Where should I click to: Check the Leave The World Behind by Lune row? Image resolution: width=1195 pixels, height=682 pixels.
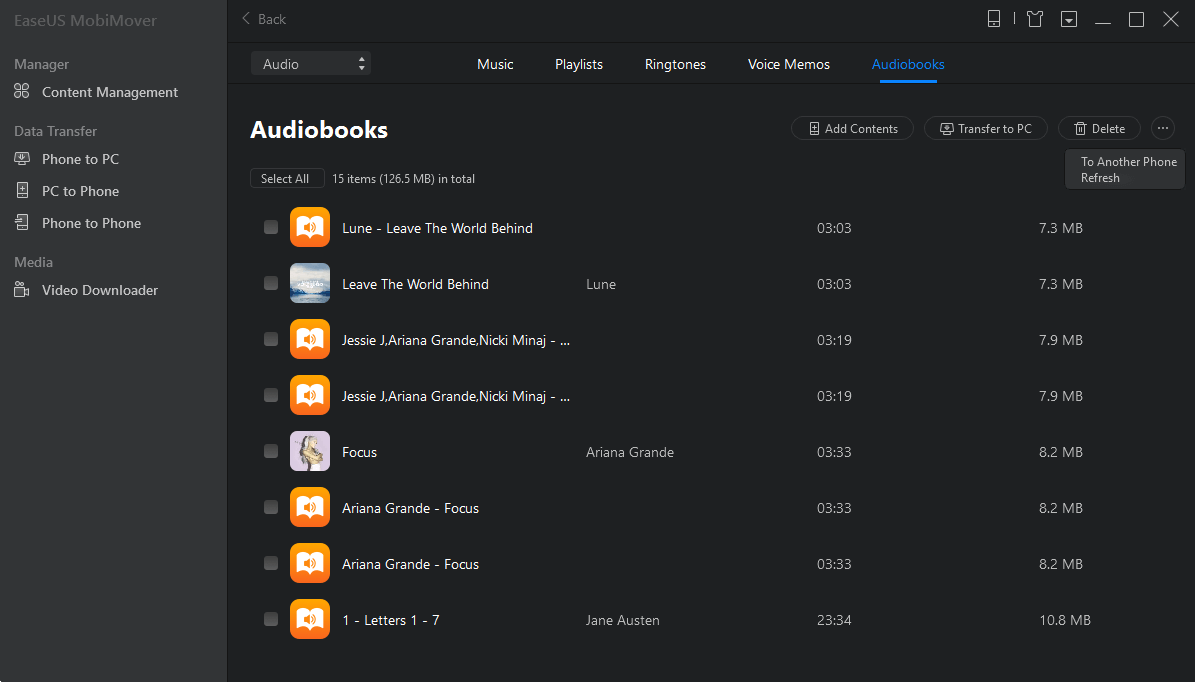(x=271, y=283)
